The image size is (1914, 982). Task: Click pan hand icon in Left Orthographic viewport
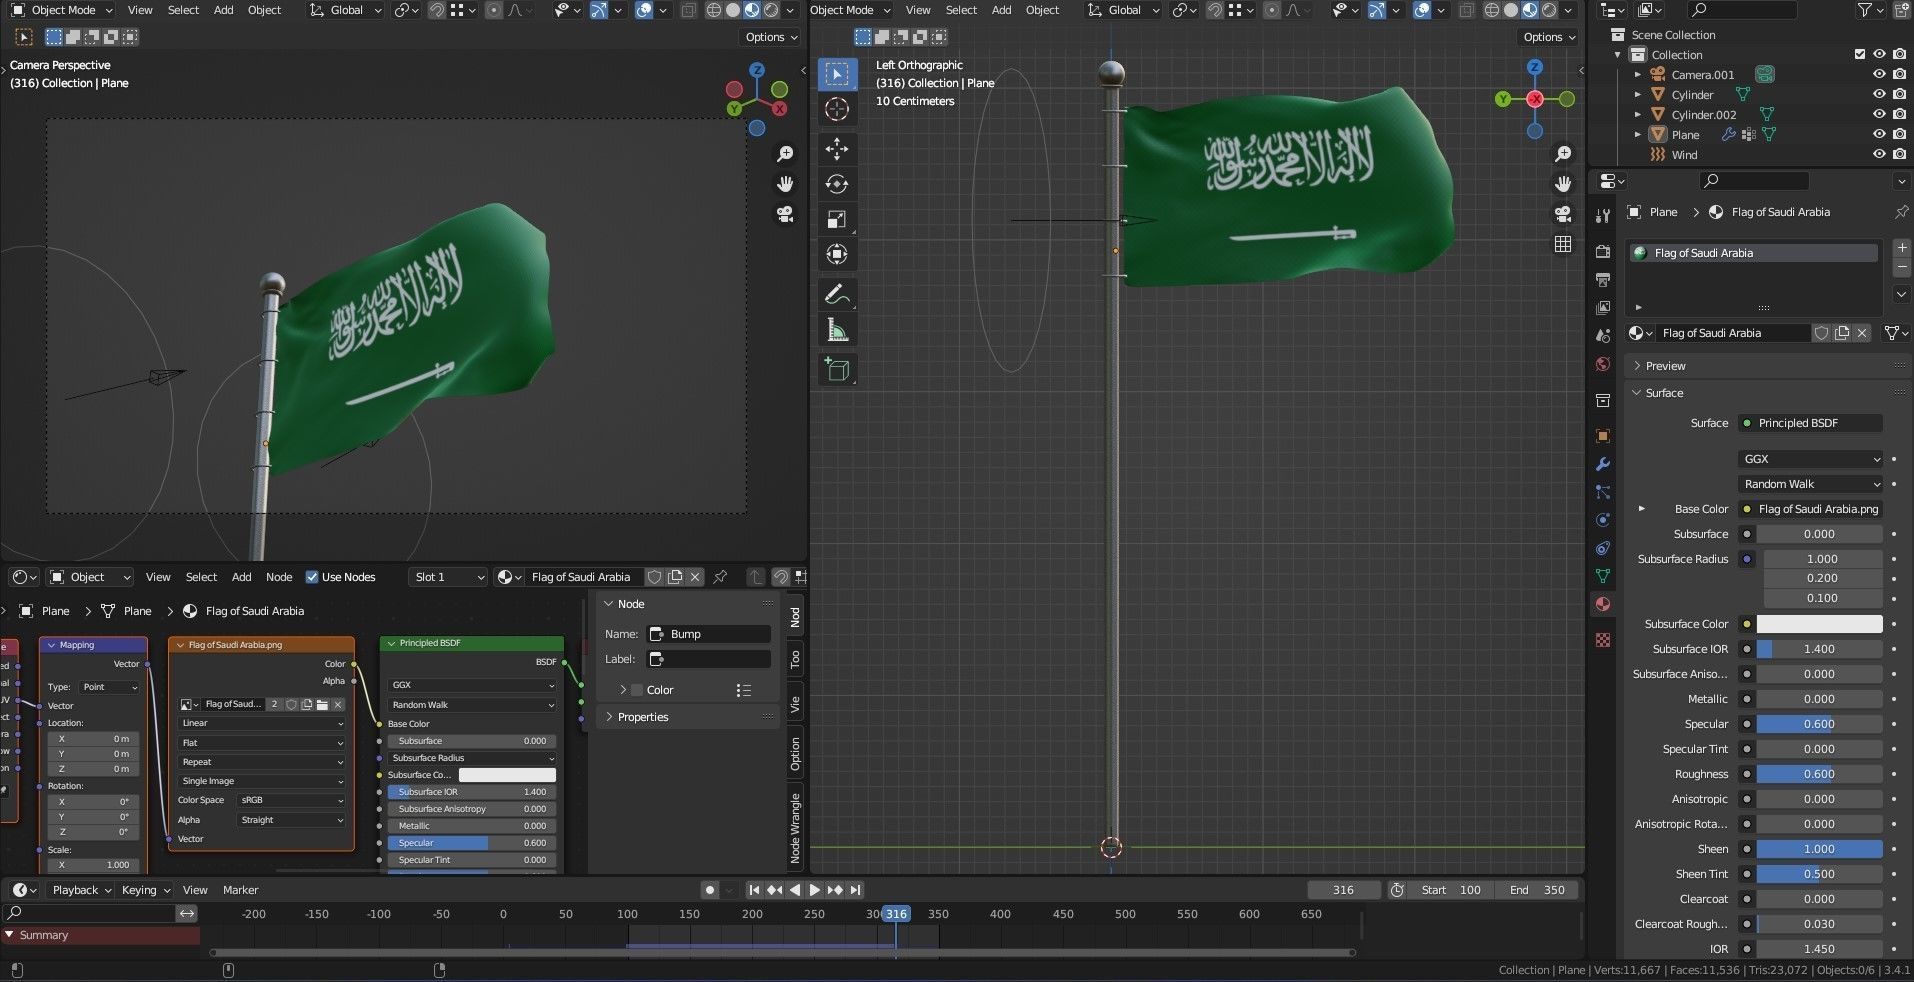(x=1563, y=184)
